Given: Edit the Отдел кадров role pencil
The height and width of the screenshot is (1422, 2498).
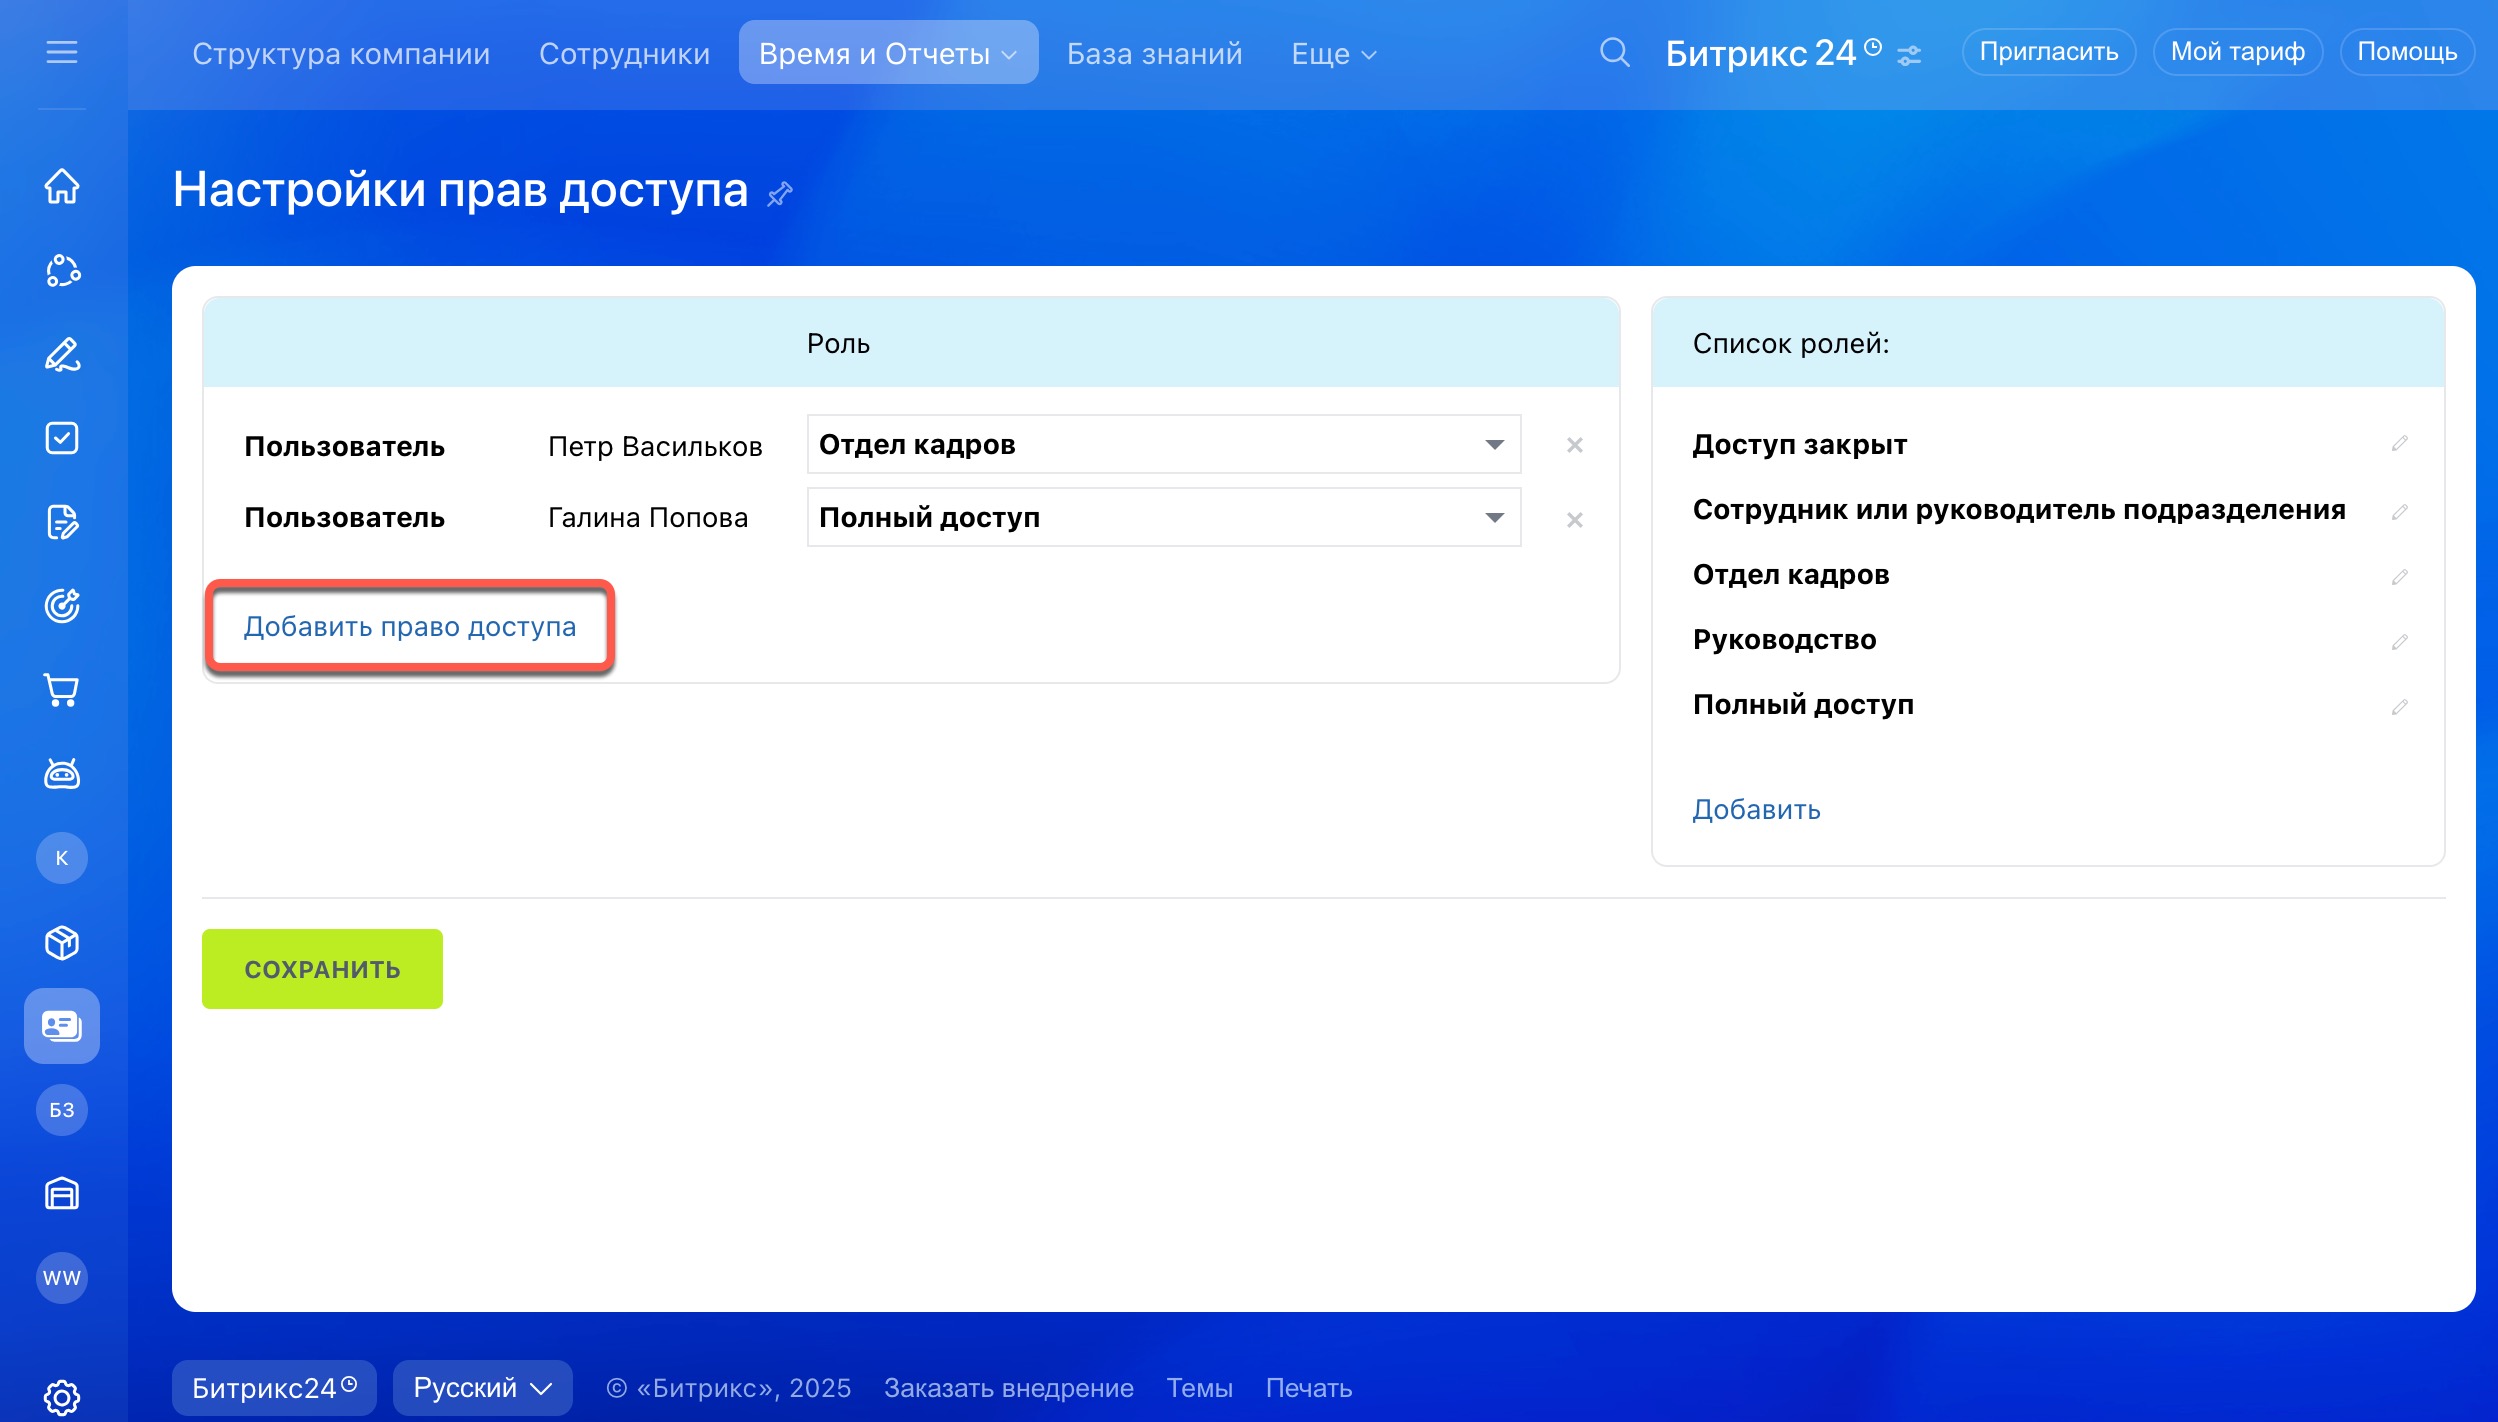Looking at the screenshot, I should (x=2400, y=577).
